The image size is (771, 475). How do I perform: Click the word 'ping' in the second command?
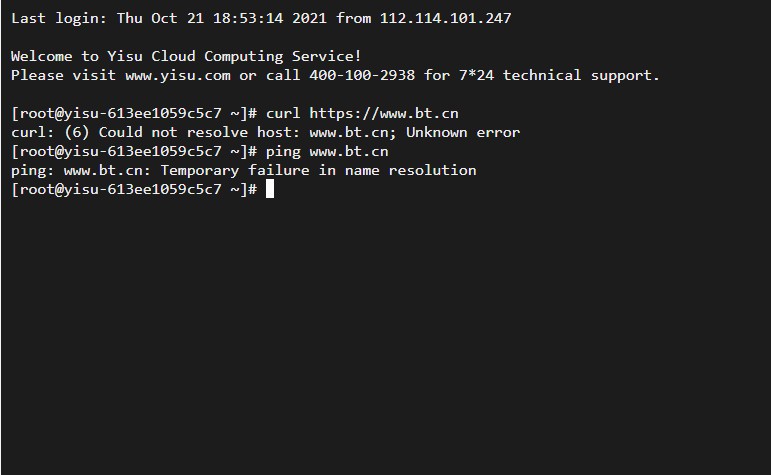(283, 152)
